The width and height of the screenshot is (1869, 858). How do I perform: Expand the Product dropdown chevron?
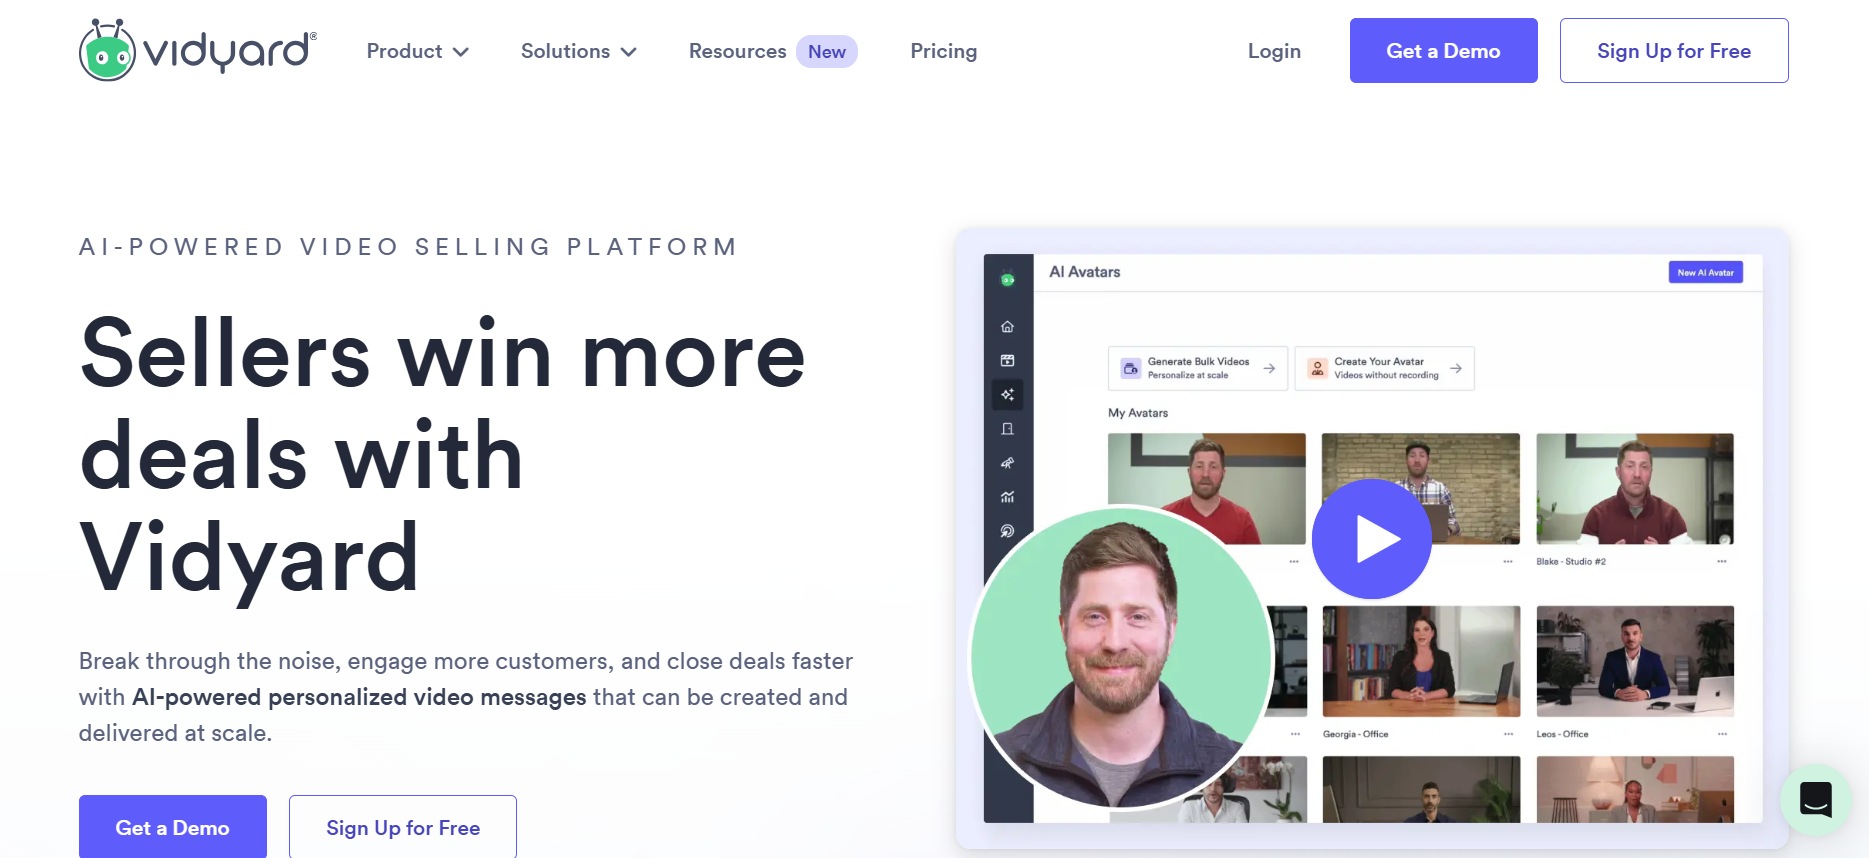pos(461,52)
